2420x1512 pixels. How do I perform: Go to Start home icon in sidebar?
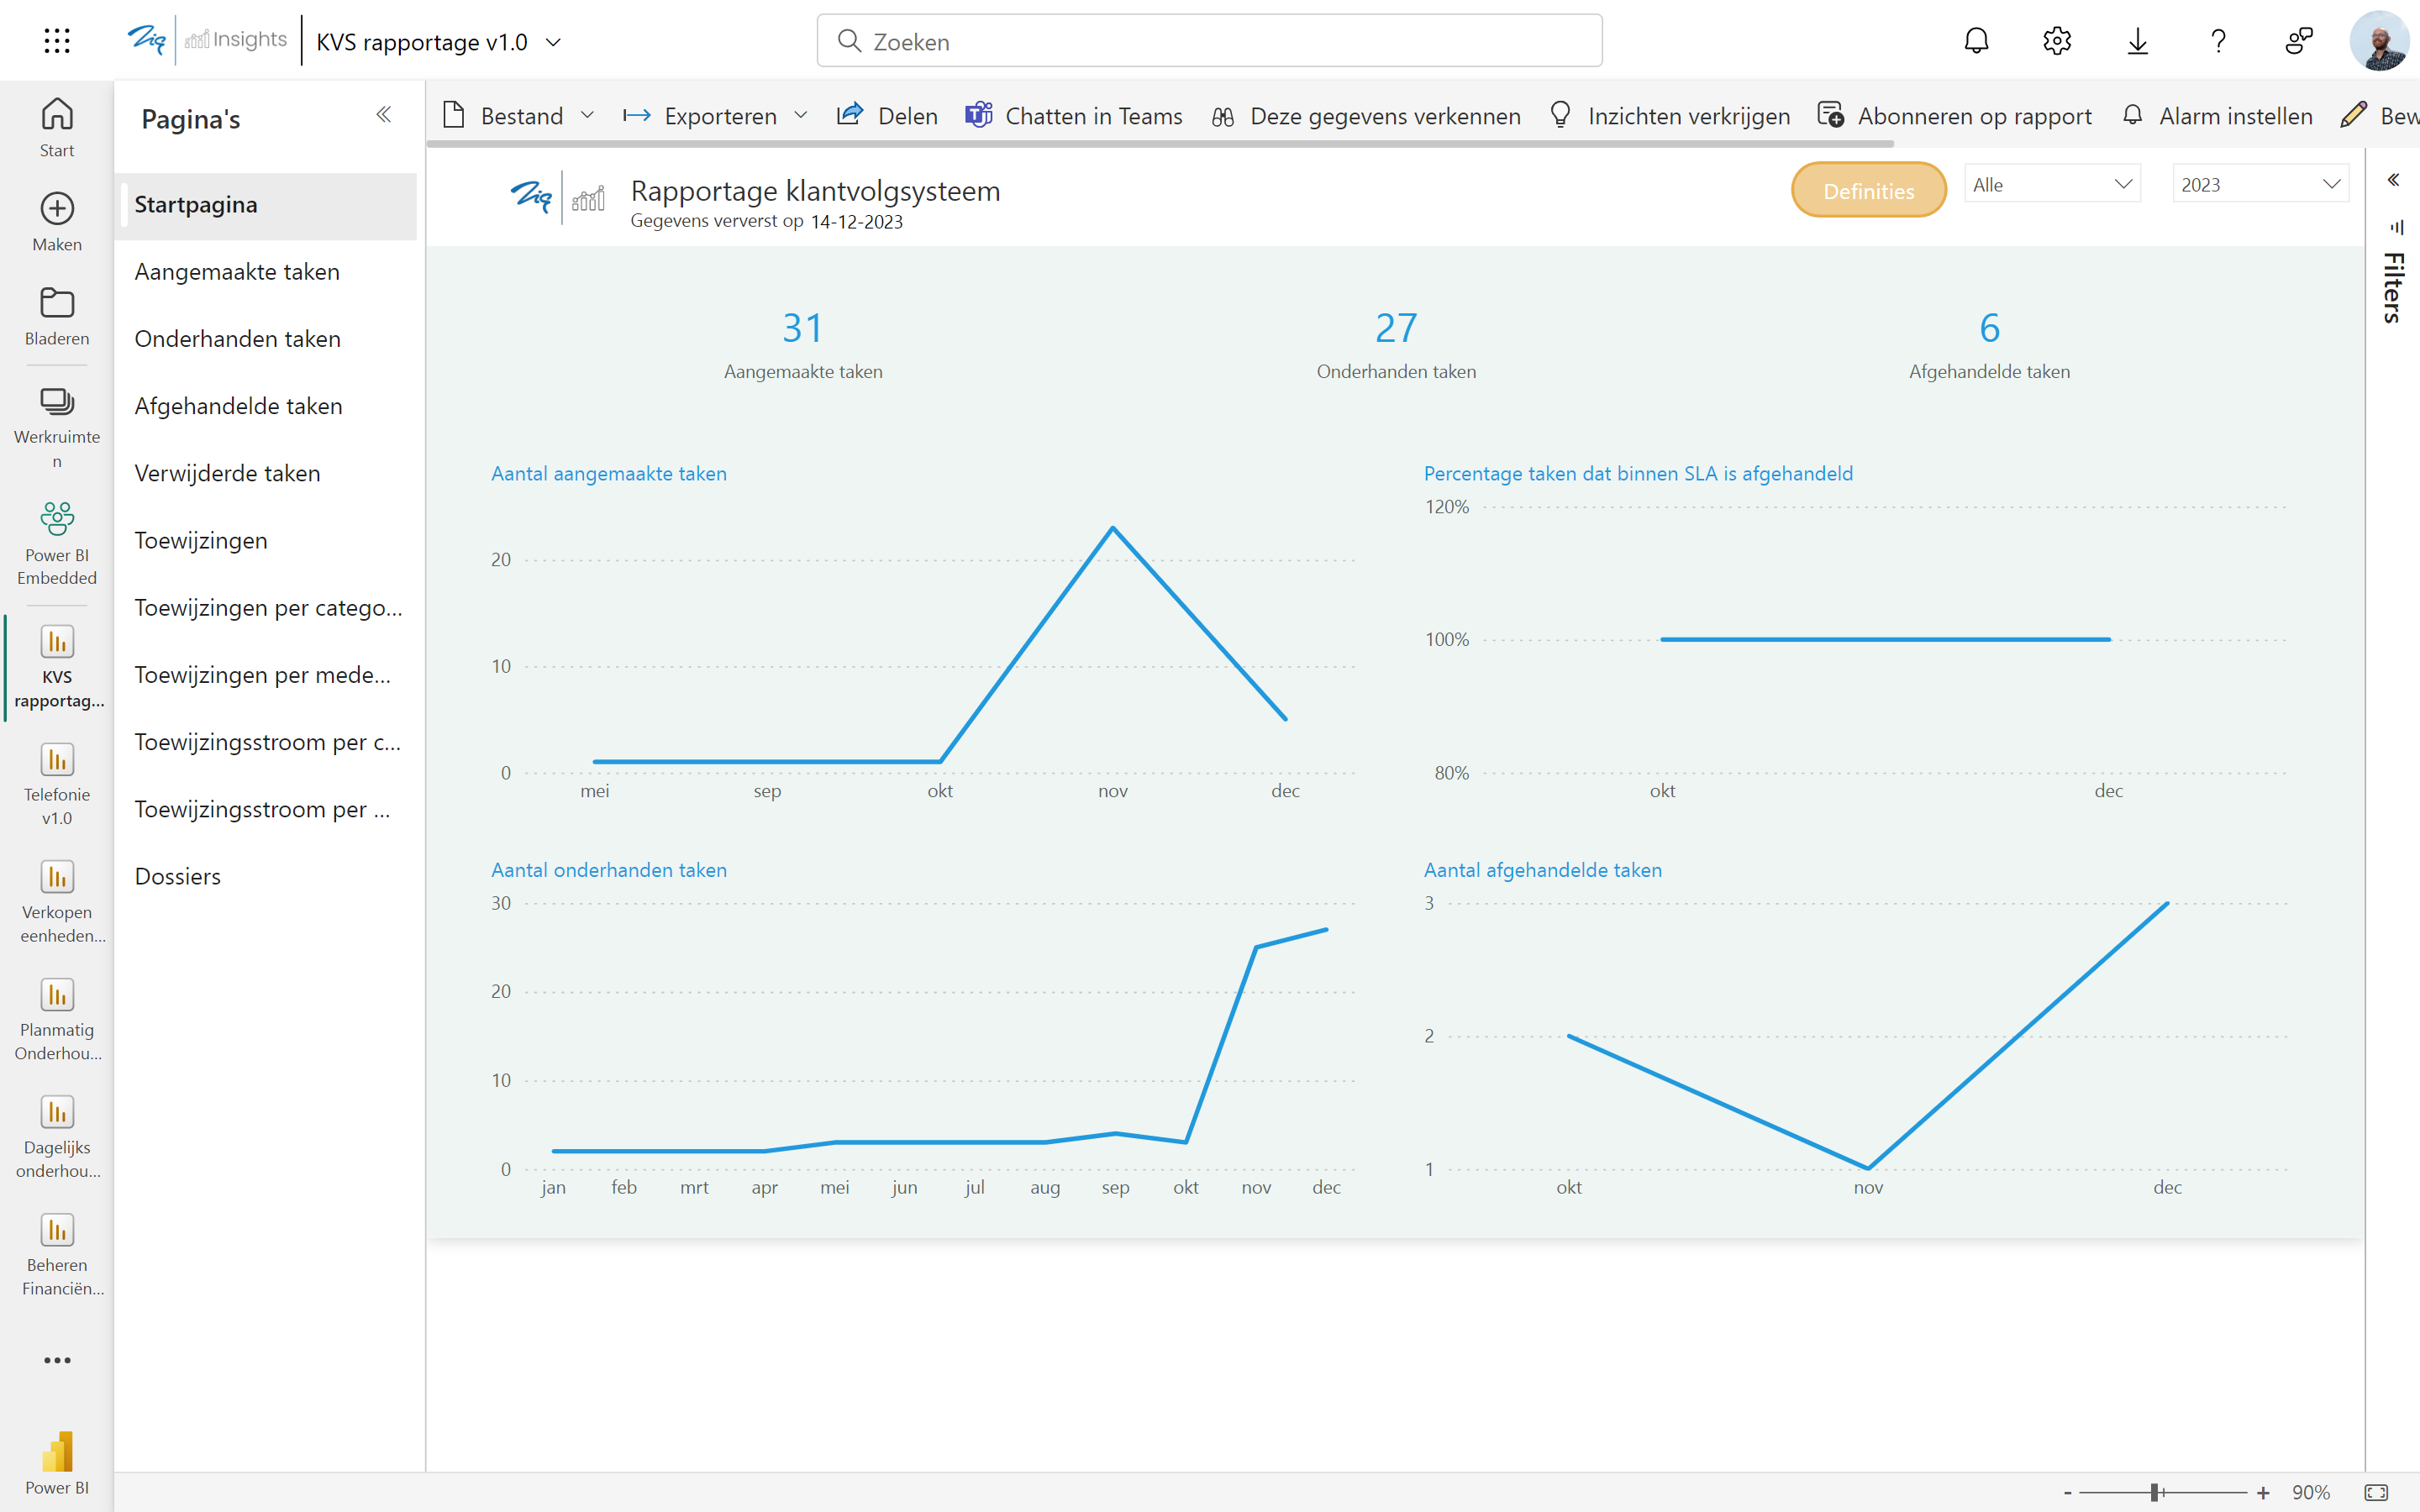57,127
